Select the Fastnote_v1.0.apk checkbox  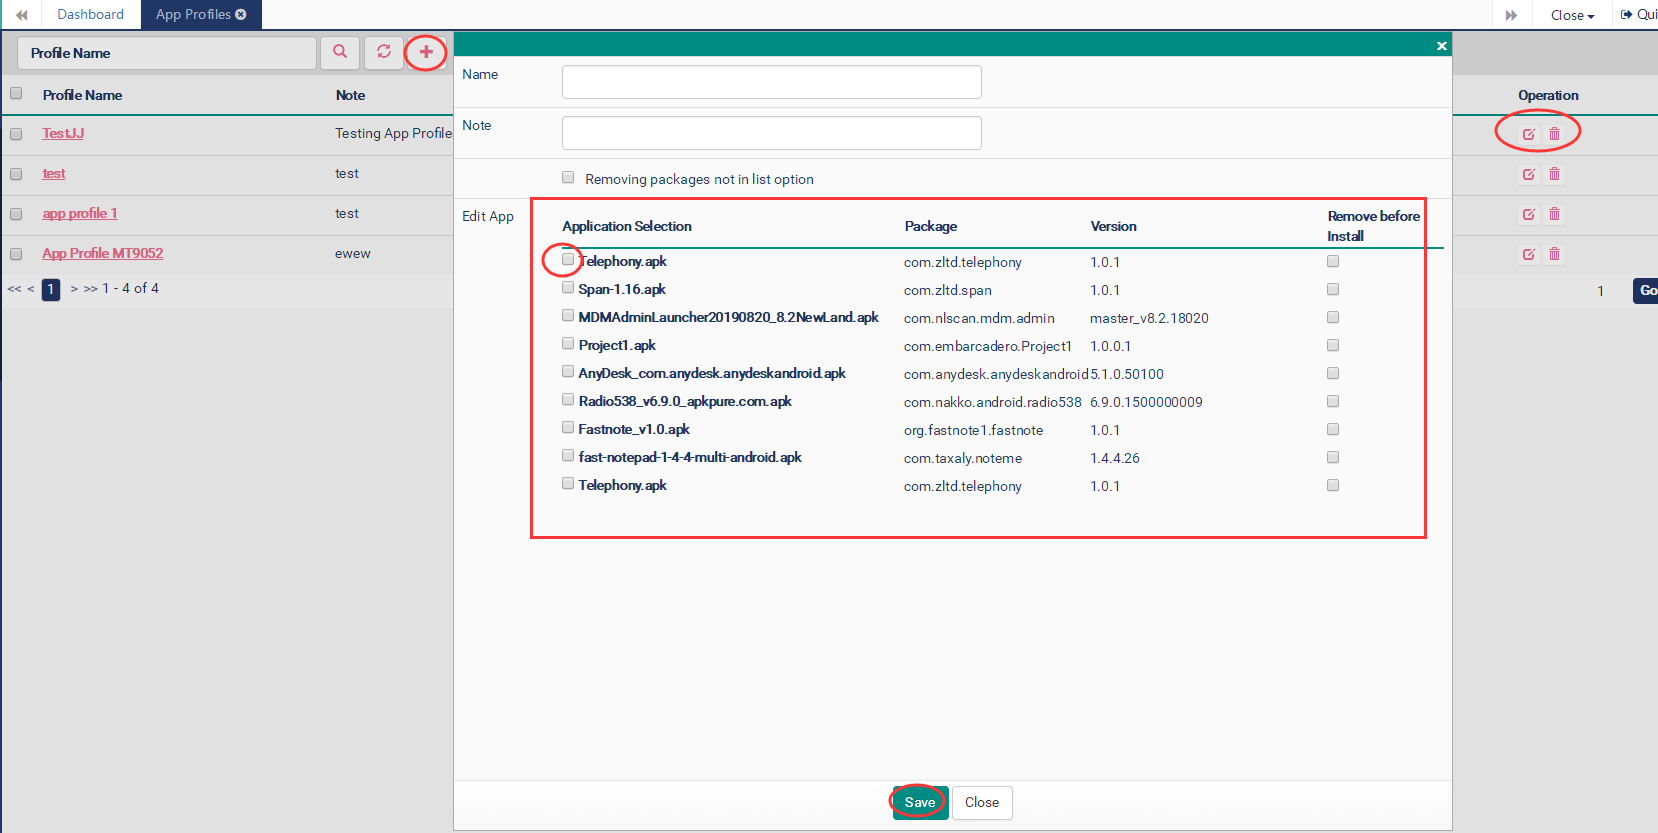(568, 428)
